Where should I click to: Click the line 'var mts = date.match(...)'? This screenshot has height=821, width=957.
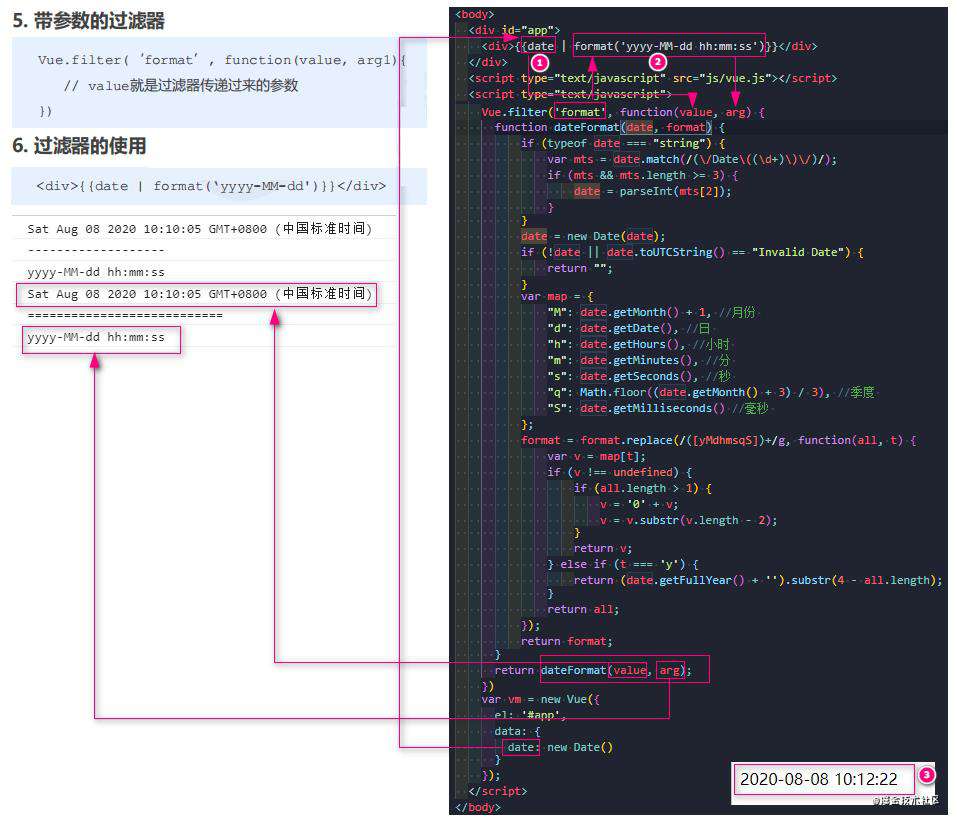click(692, 159)
